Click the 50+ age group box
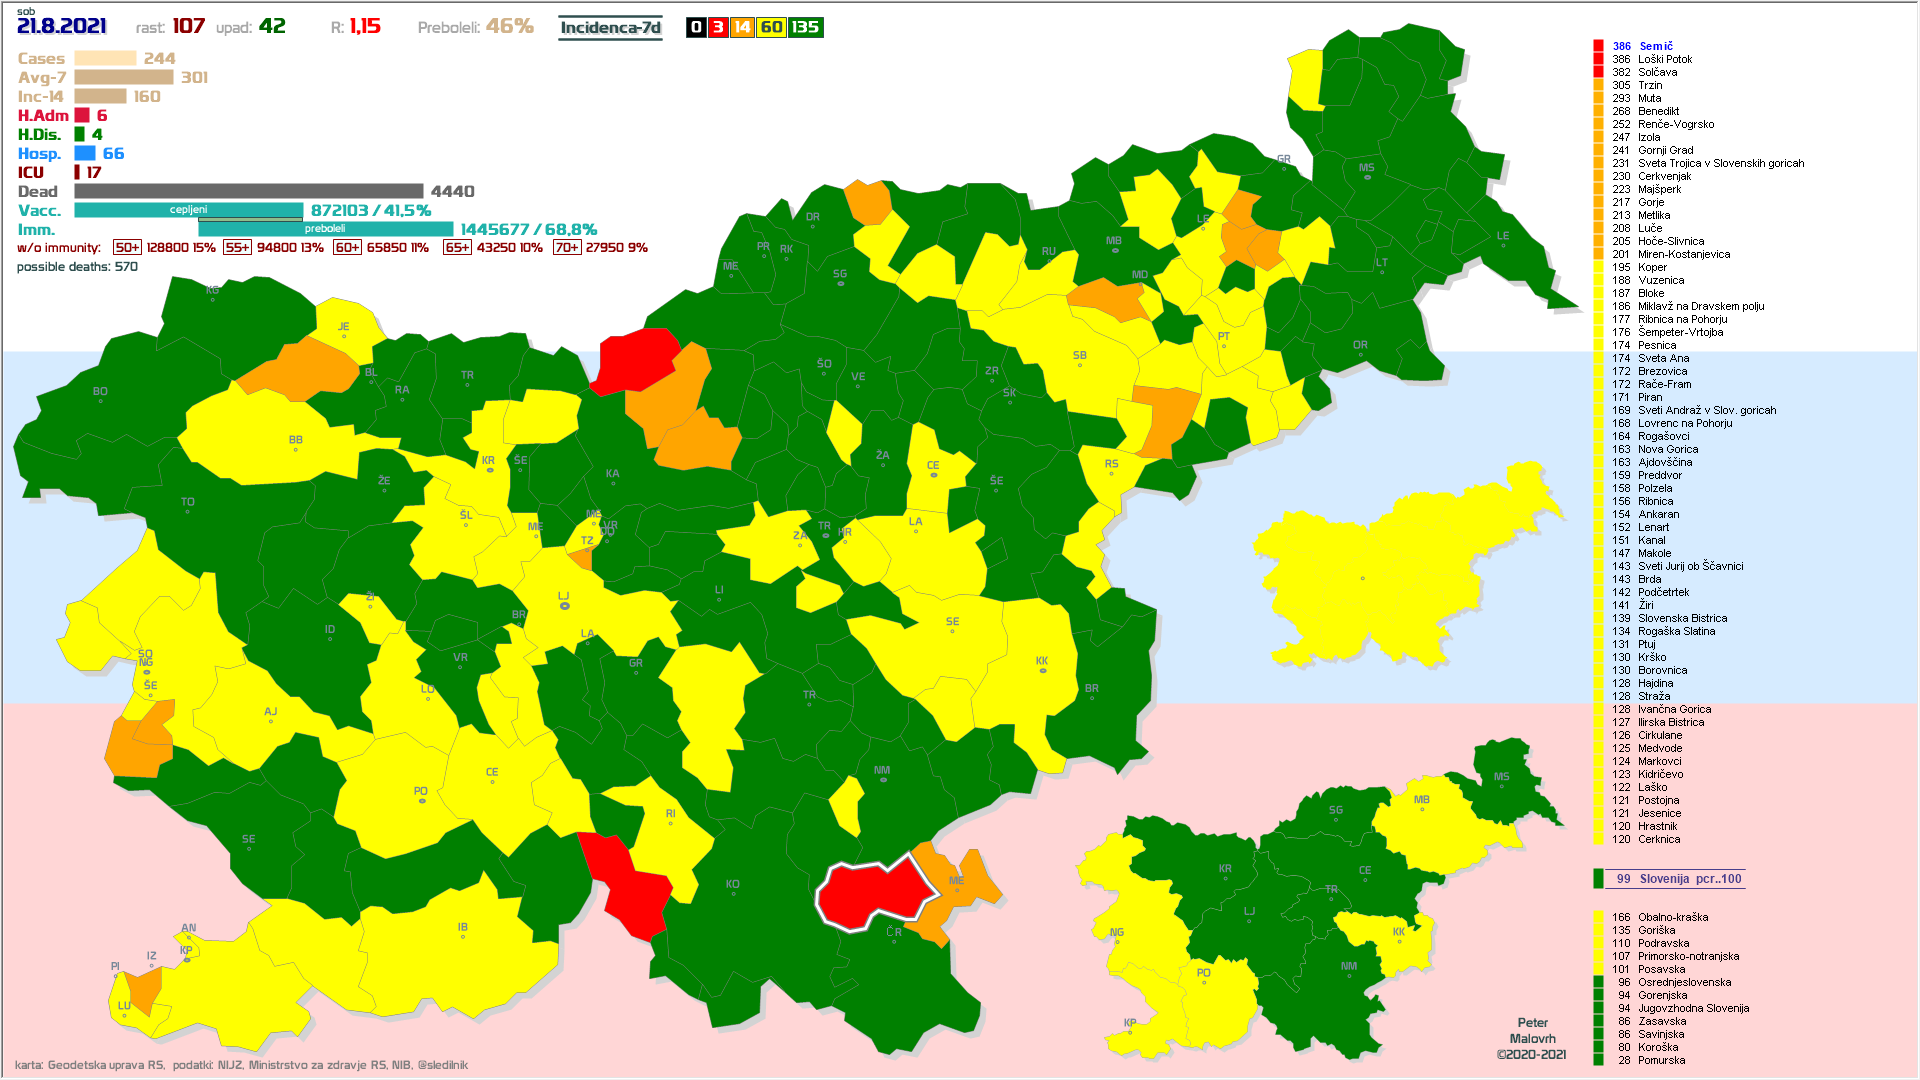Screen dimensions: 1920x1080 127,248
